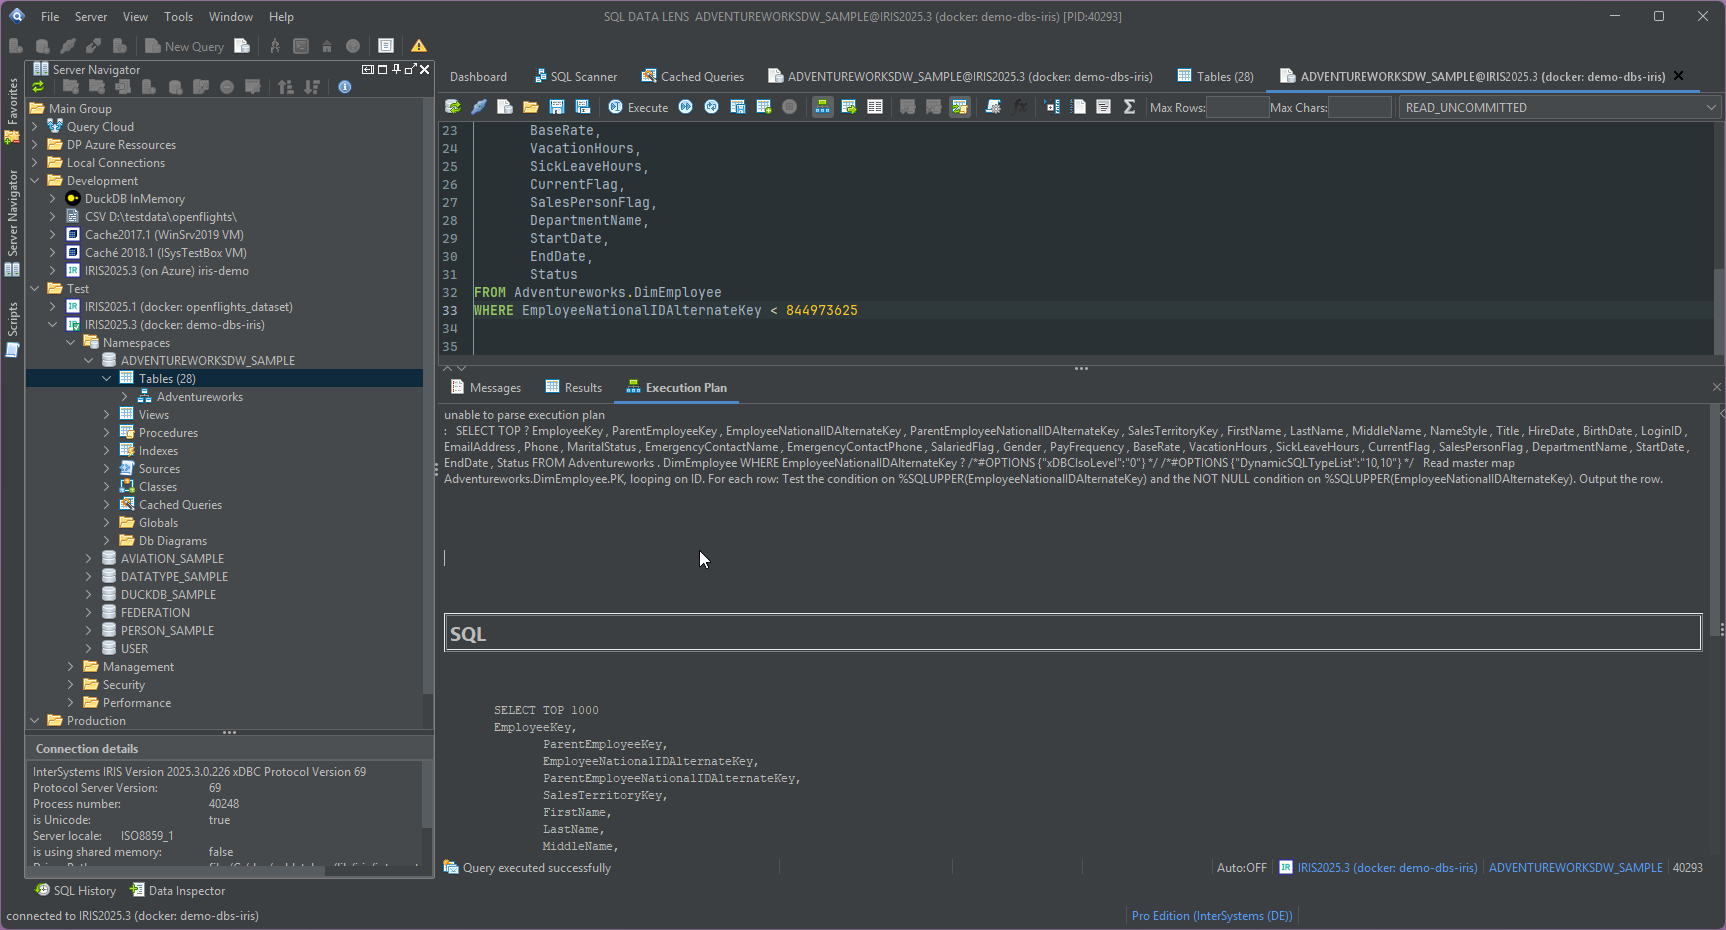Click the save-as disk icon in query toolbar

(x=583, y=107)
